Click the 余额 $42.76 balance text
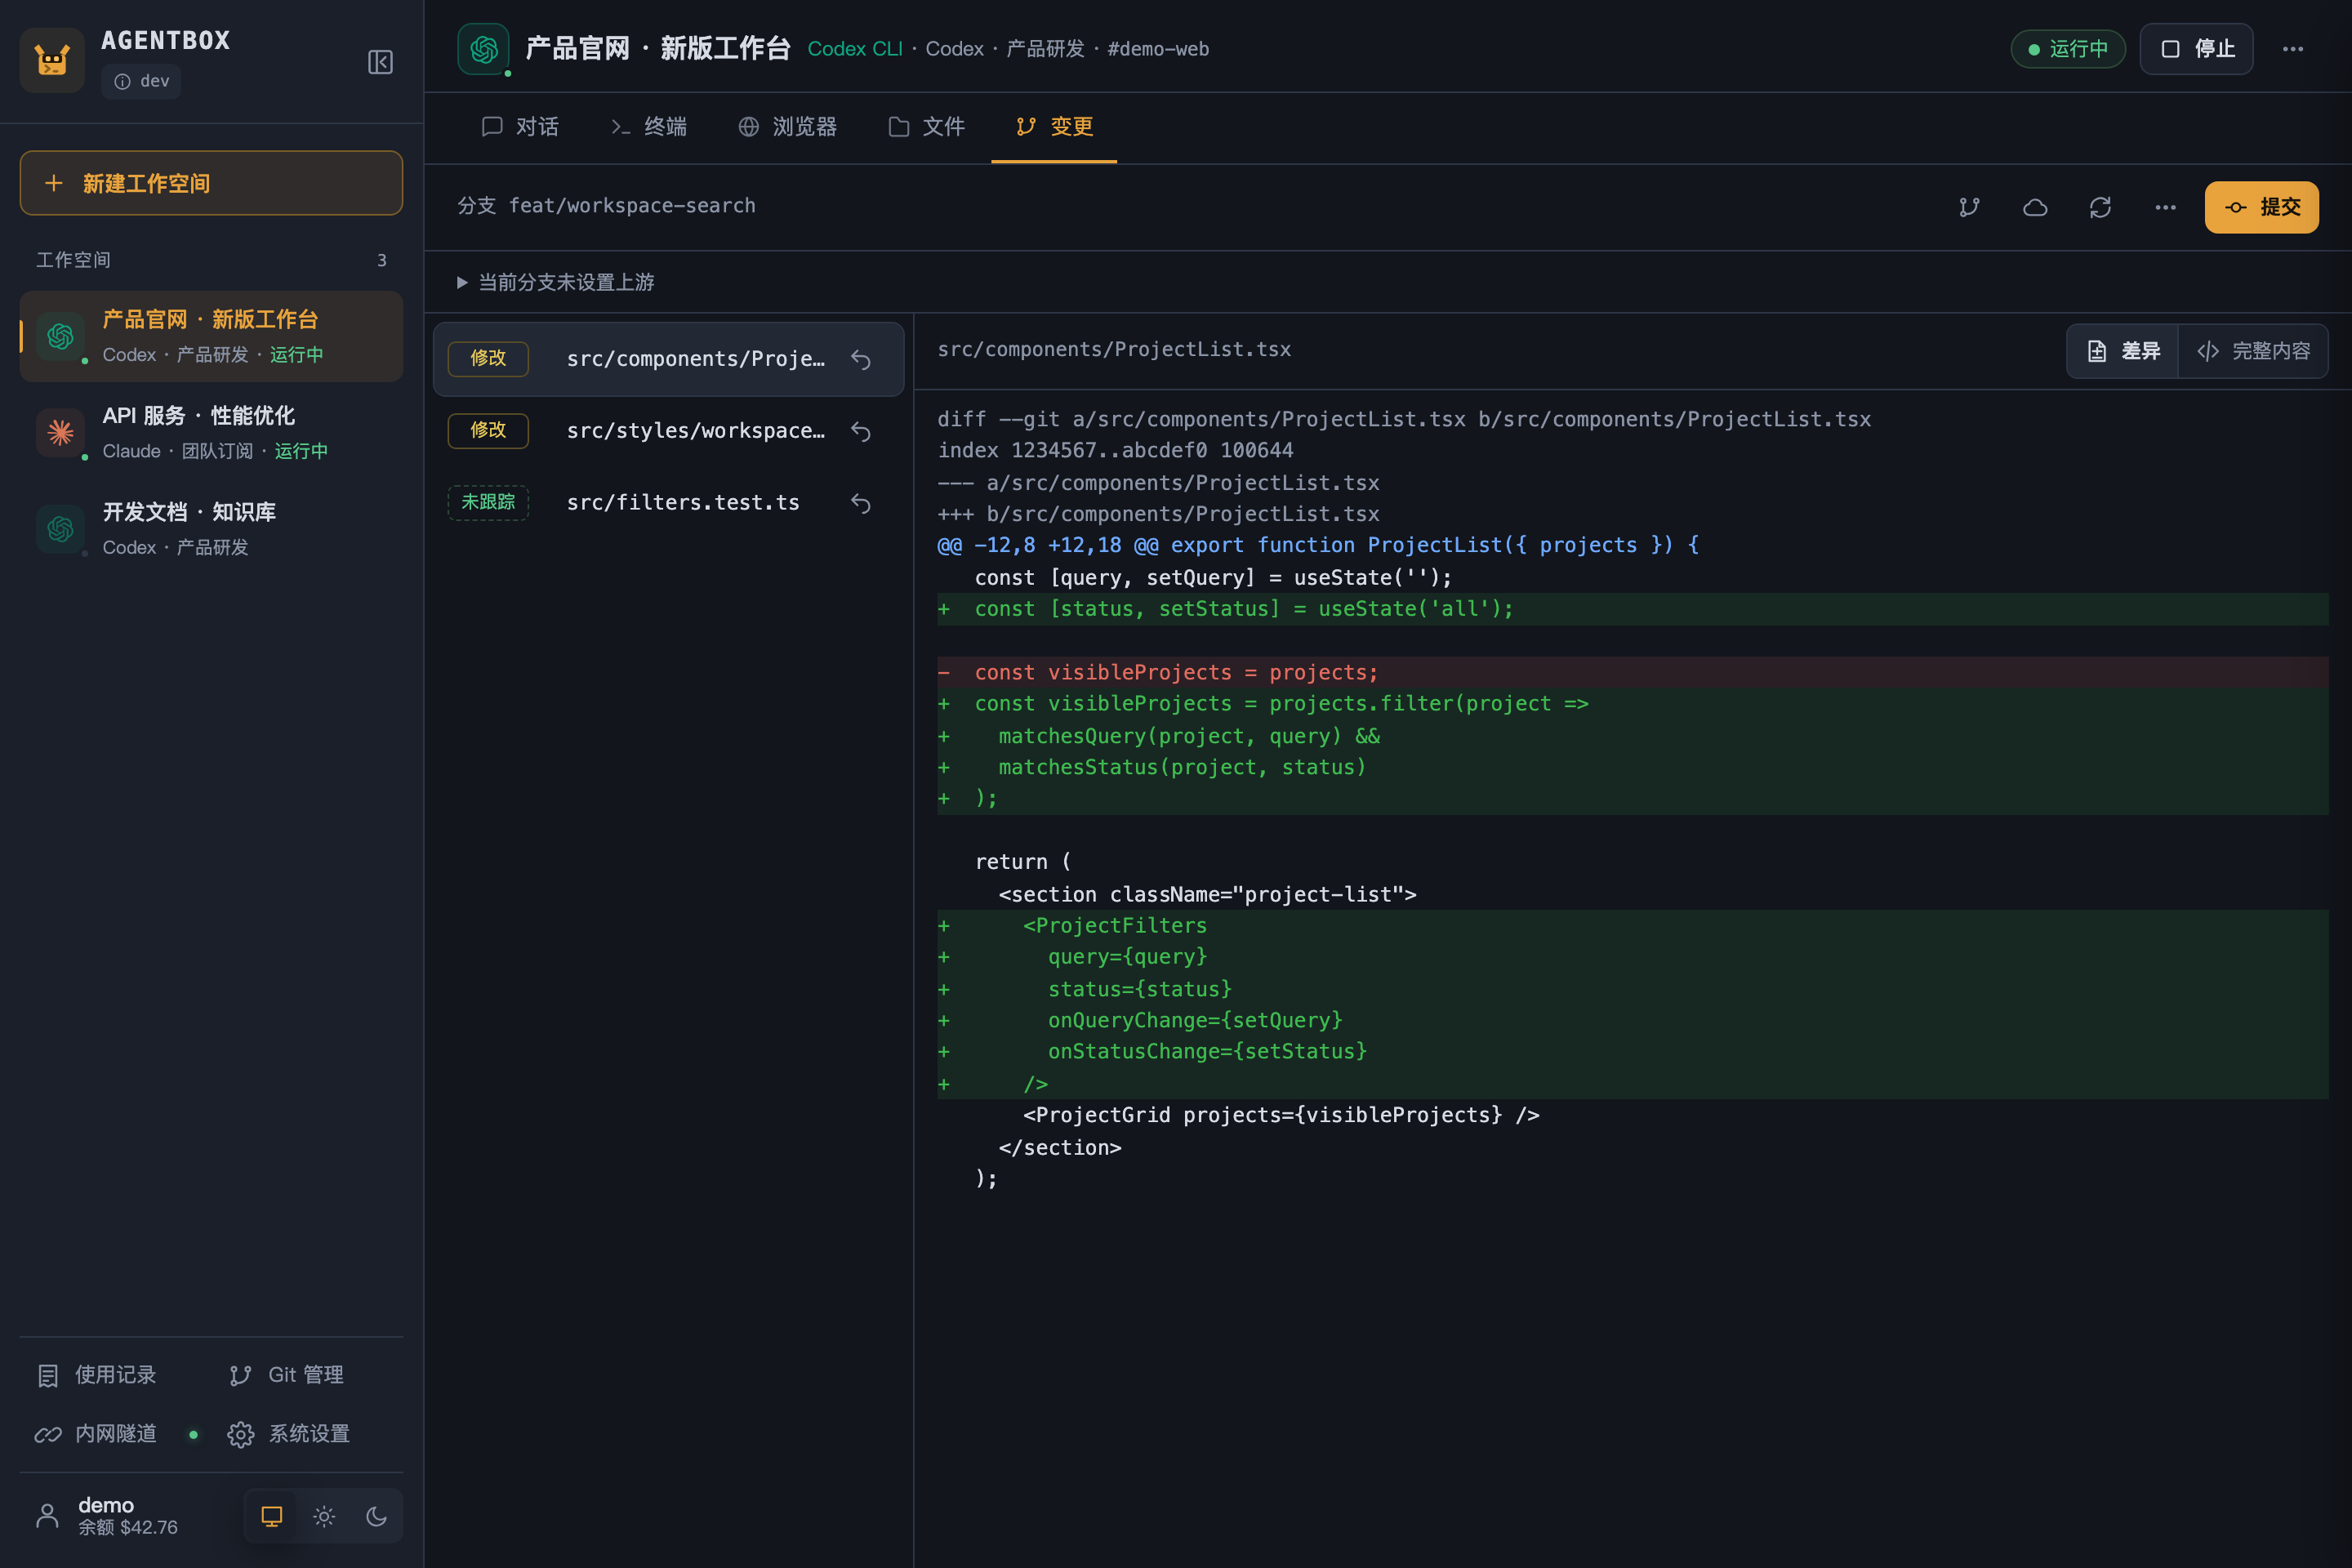This screenshot has height=1568, width=2352. tap(128, 1528)
